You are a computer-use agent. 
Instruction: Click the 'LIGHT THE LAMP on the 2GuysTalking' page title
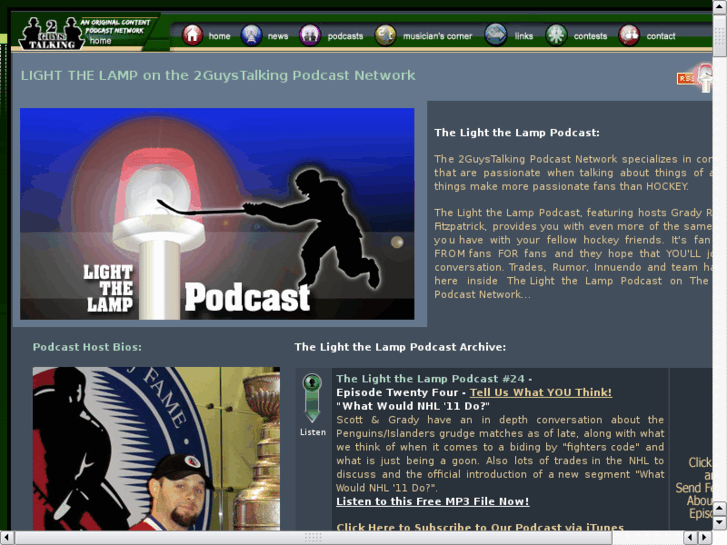pyautogui.click(x=218, y=75)
